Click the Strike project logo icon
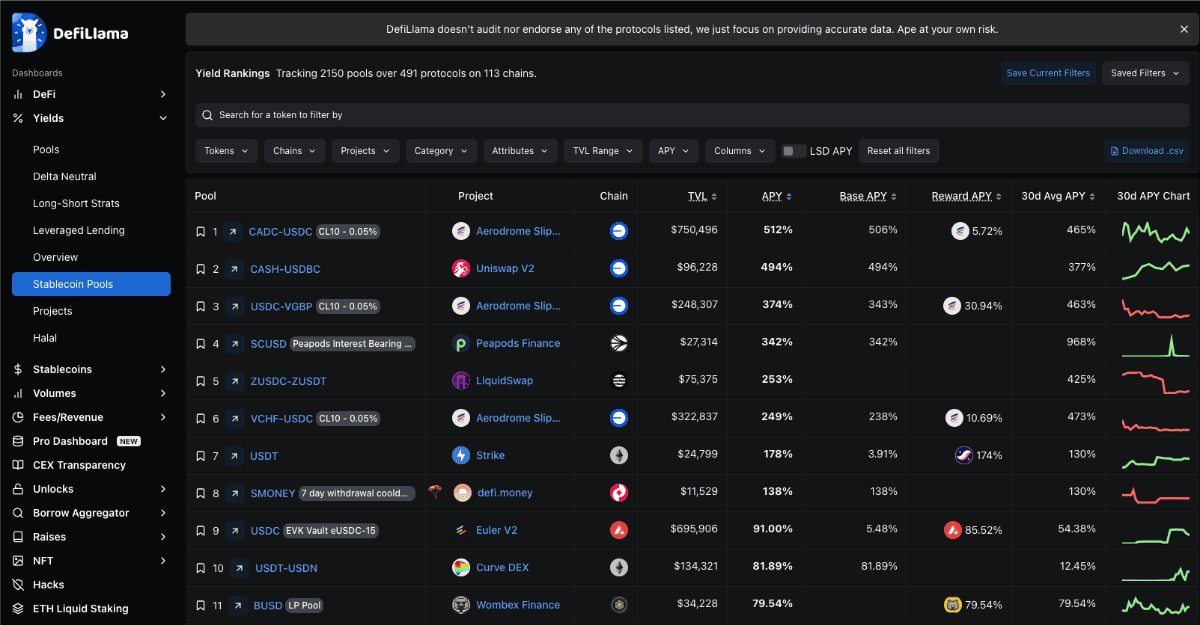 pos(461,456)
